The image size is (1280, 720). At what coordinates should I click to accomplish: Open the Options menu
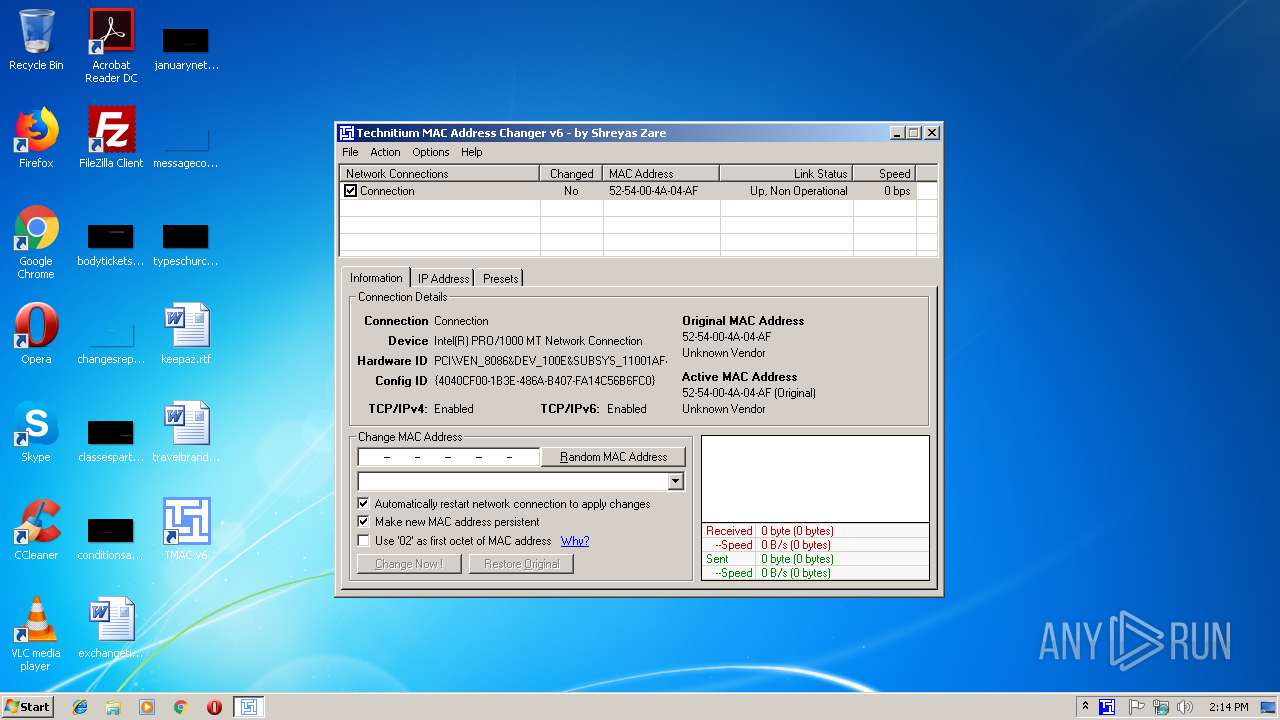pos(431,152)
